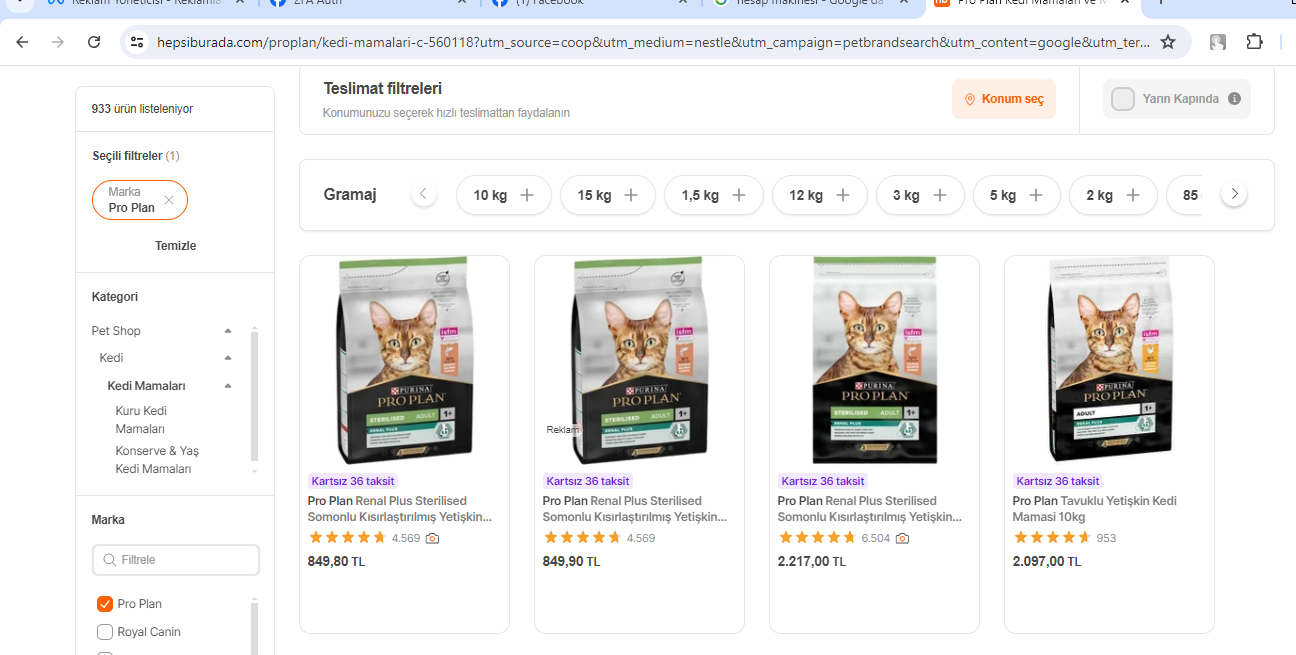
Task: Open site information icon in address bar
Action: click(138, 42)
